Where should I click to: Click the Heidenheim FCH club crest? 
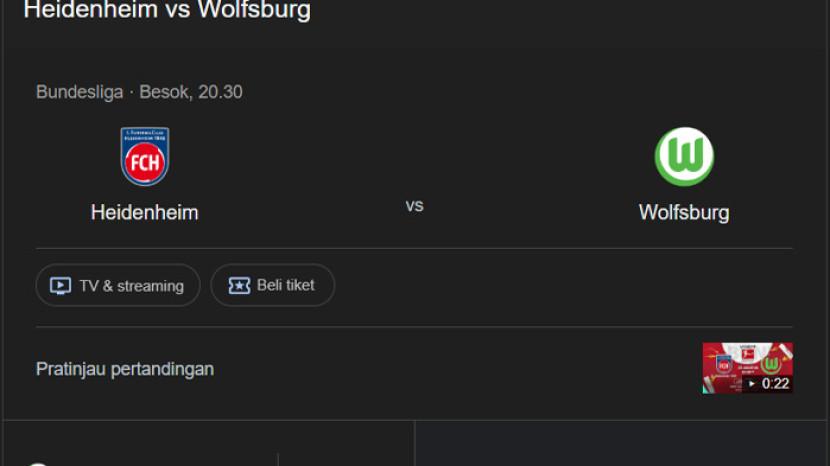pyautogui.click(x=145, y=157)
